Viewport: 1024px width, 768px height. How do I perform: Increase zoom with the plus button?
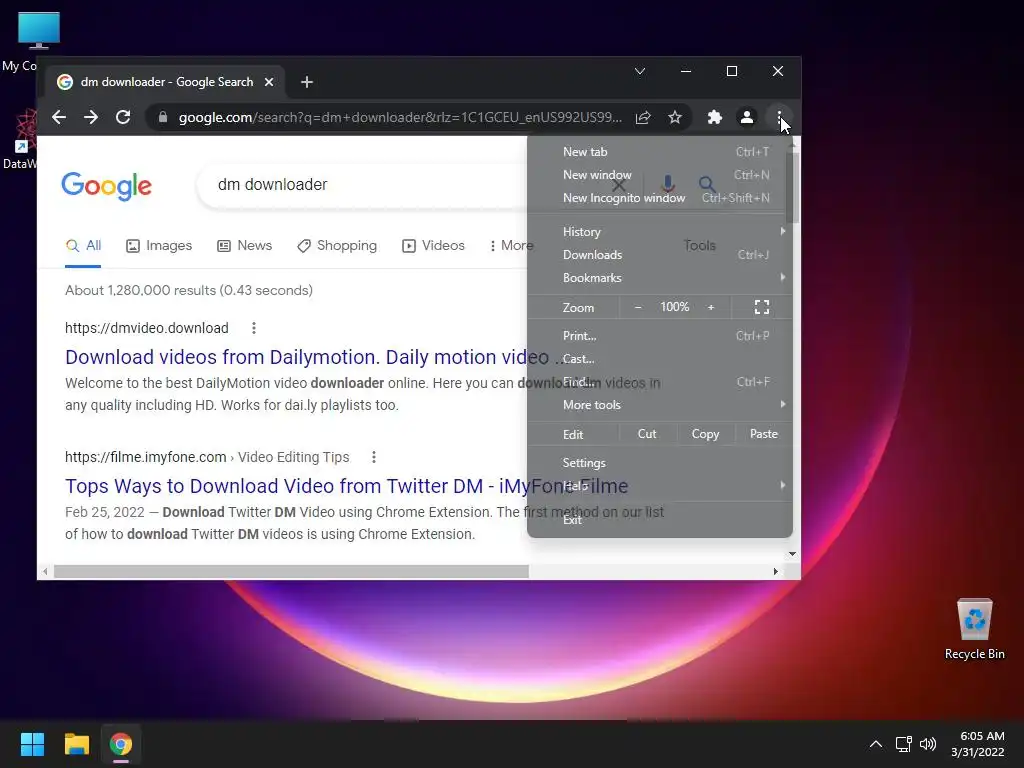click(711, 307)
